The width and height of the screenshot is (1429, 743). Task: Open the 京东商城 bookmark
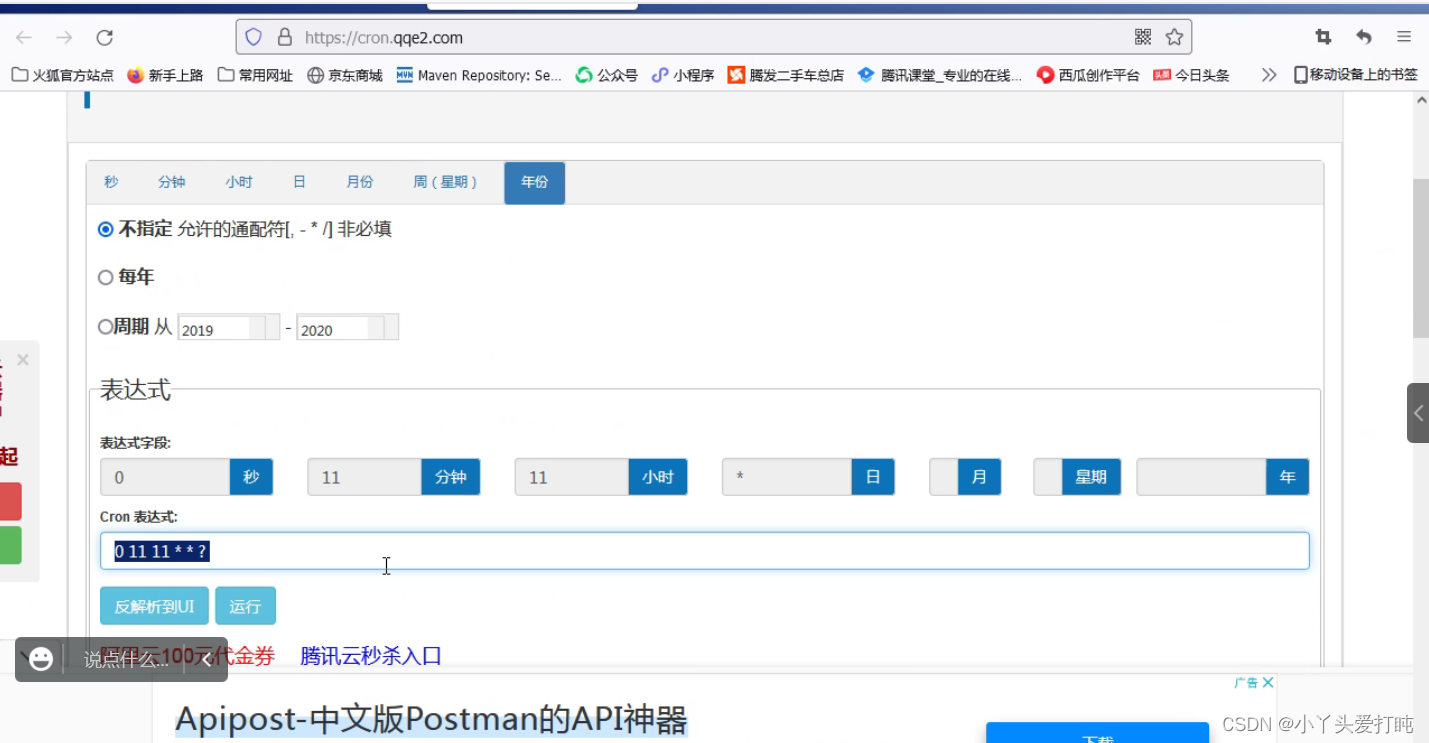[345, 75]
